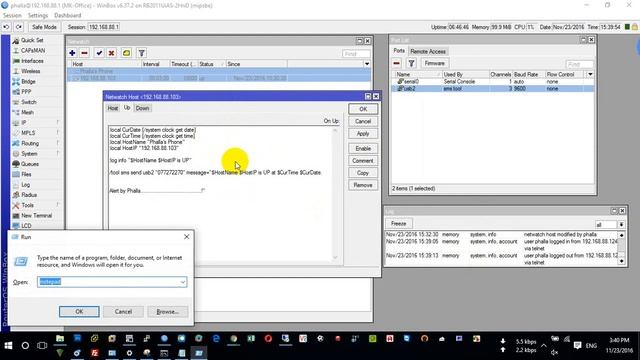This screenshot has height=360, width=640.
Task: Click filter icon in Port List toolbar
Action: pos(411,64)
